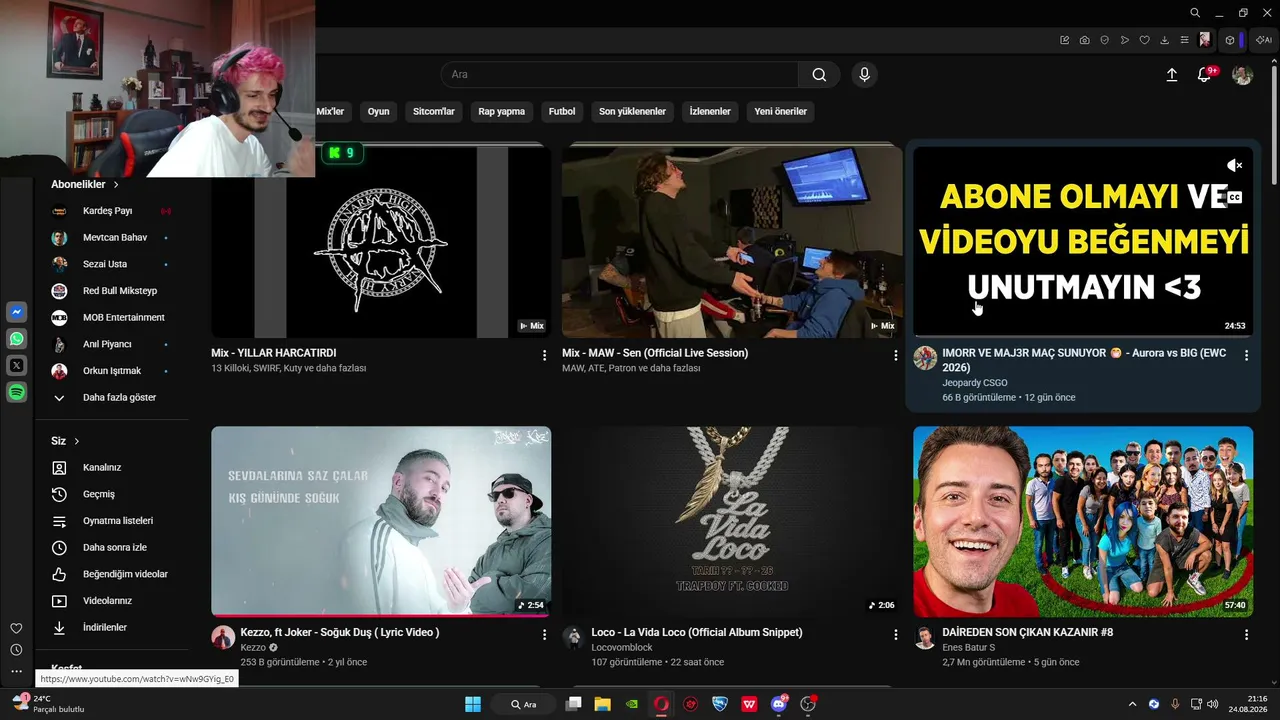
Task: Open the La Vida Loco video thumbnail
Action: (732, 522)
